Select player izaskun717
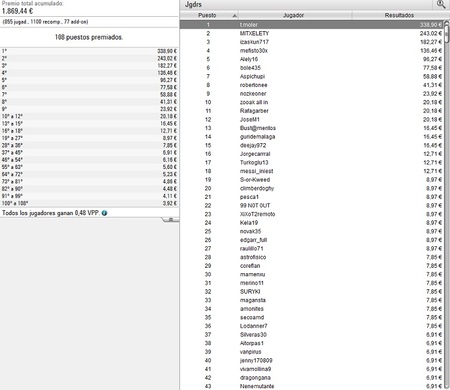 point(254,42)
